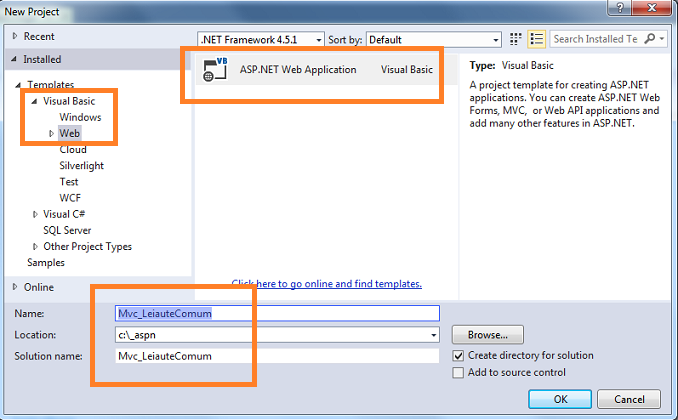This screenshot has width=678, height=420.
Task: Click the search magnifier icon
Action: pyautogui.click(x=649, y=38)
